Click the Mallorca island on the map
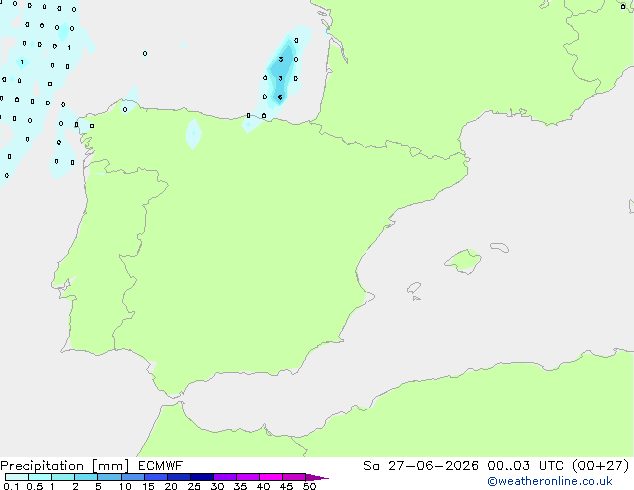The height and width of the screenshot is (490, 634). (464, 261)
